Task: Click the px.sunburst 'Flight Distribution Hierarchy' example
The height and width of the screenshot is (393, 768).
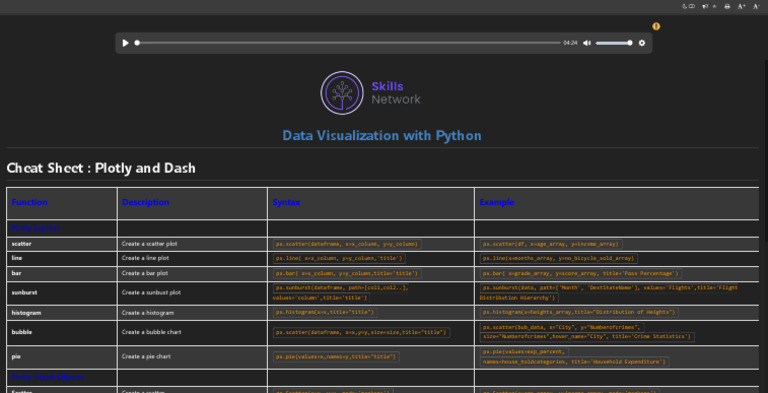Action: click(x=609, y=293)
